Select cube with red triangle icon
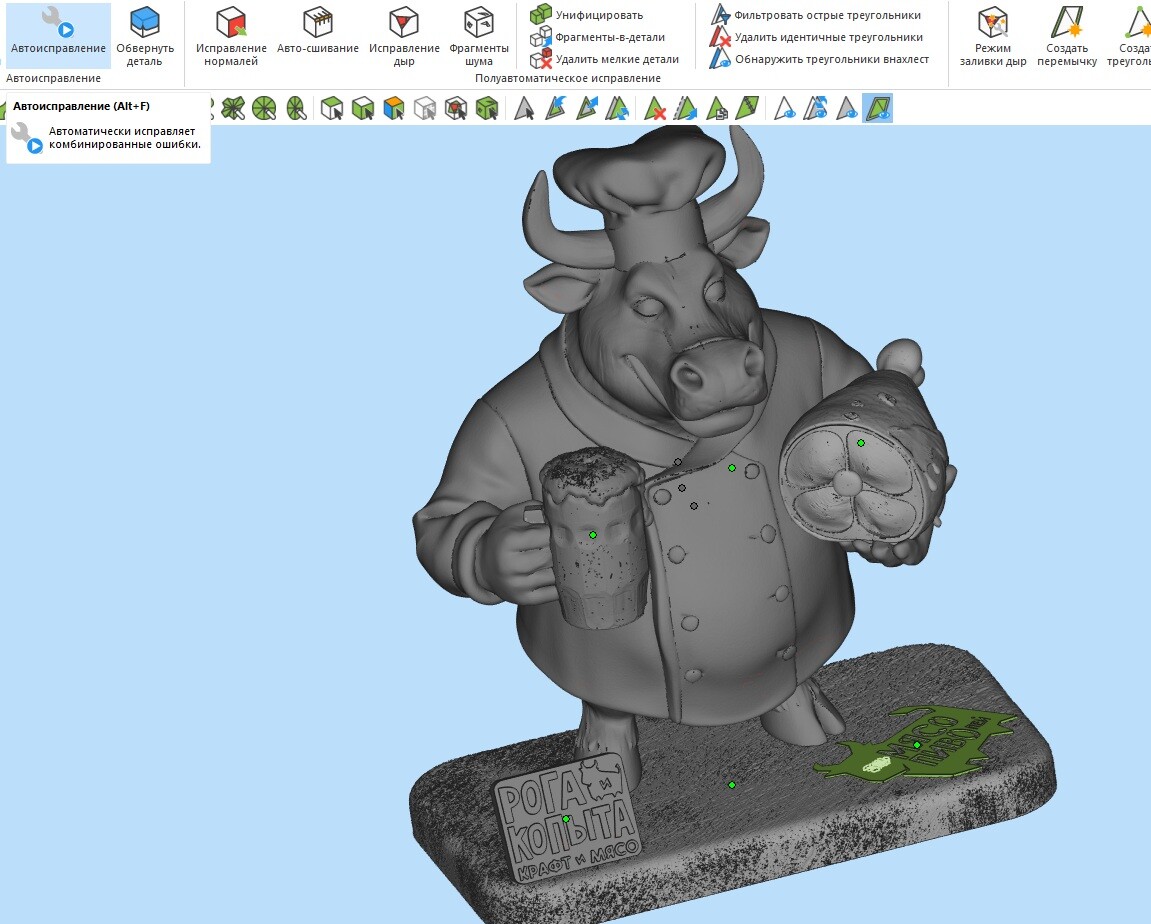This screenshot has height=924, width=1151. (456, 109)
